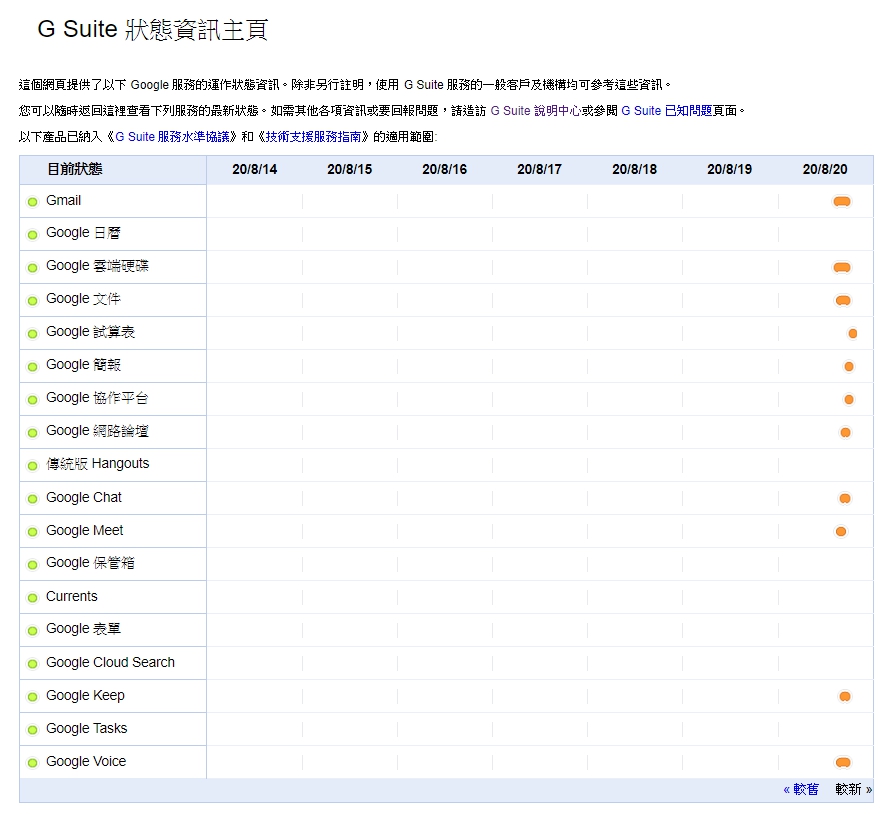Open Google Chat incident orange dot
The width and height of the screenshot is (894, 821).
845,498
